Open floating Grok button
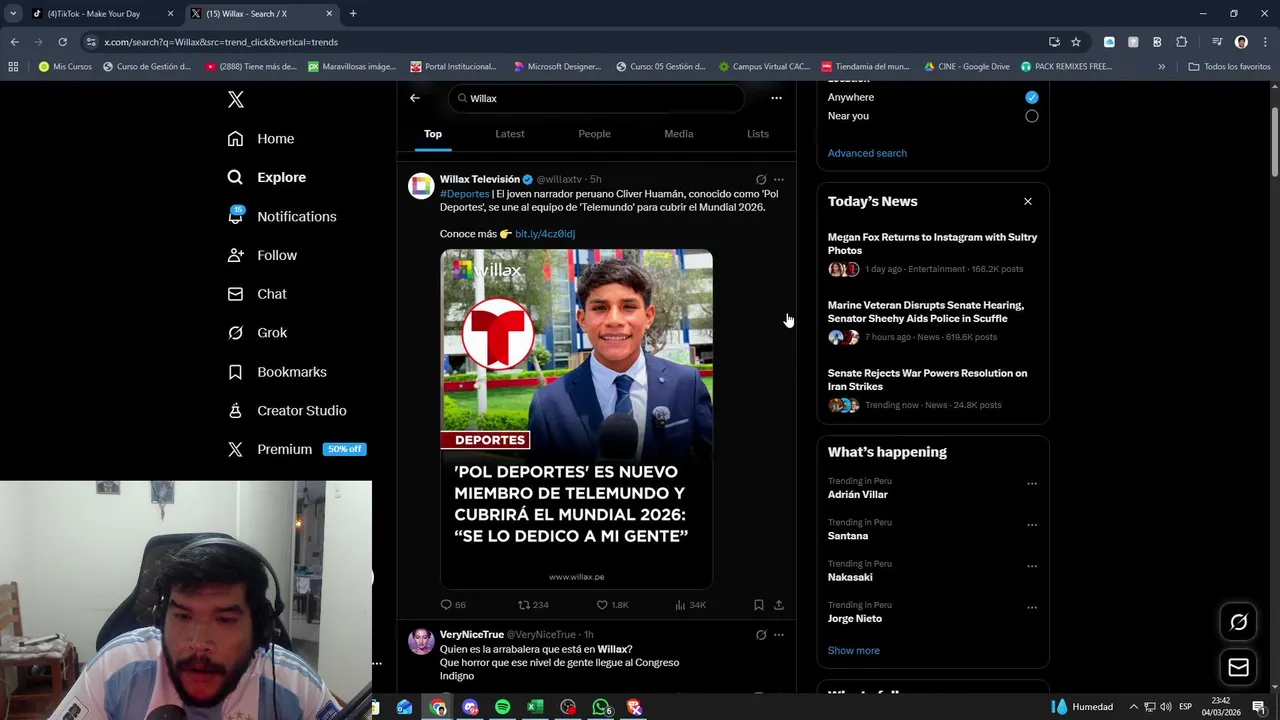This screenshot has width=1280, height=720. (1238, 622)
